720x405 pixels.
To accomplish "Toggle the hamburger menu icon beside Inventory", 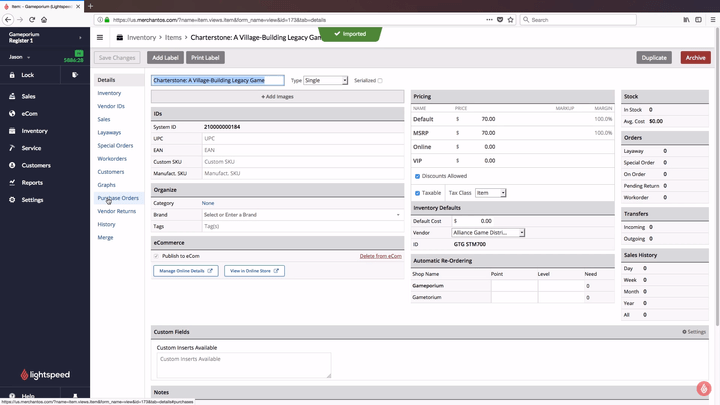I will pos(100,38).
